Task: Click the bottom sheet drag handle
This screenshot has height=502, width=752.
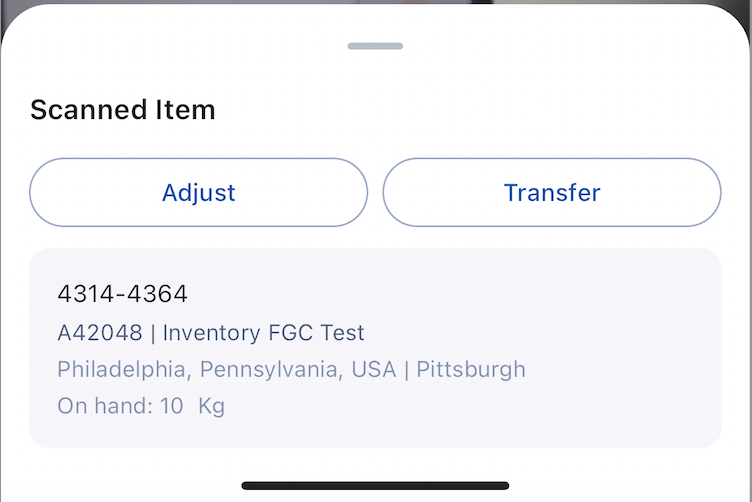Action: click(x=375, y=46)
